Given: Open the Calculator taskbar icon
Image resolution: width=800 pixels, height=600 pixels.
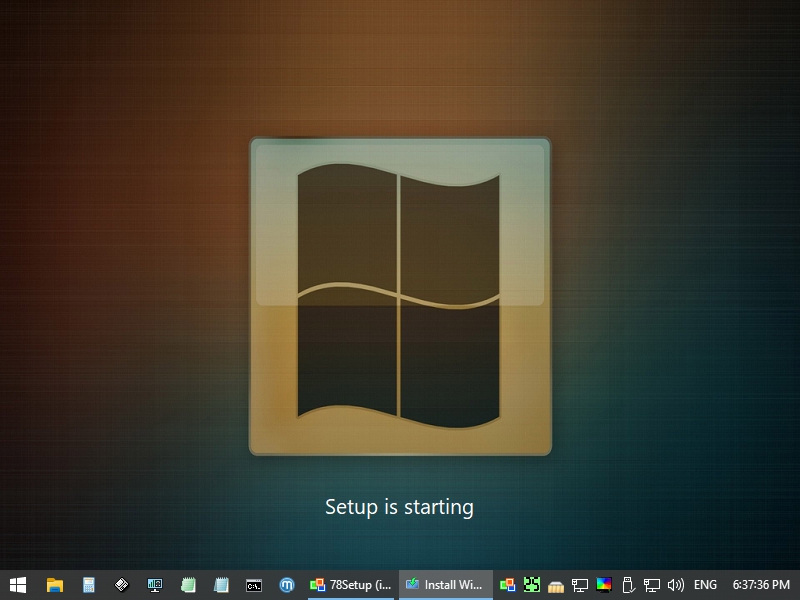Looking at the screenshot, I should click(x=89, y=585).
